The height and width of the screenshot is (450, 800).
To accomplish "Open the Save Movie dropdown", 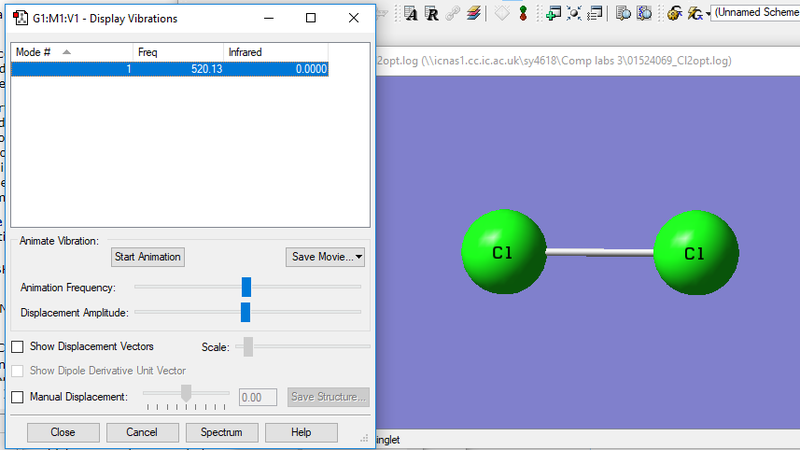I will click(325, 257).
